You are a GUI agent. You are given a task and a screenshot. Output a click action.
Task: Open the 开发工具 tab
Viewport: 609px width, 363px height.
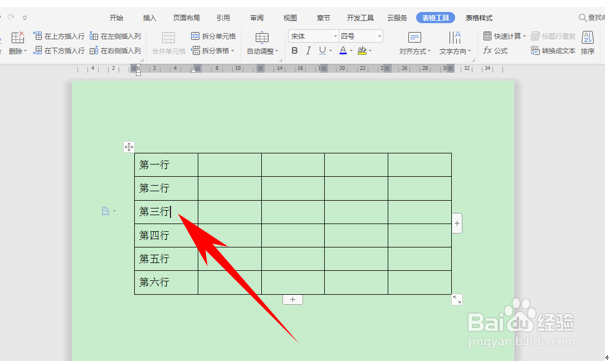[x=360, y=18]
